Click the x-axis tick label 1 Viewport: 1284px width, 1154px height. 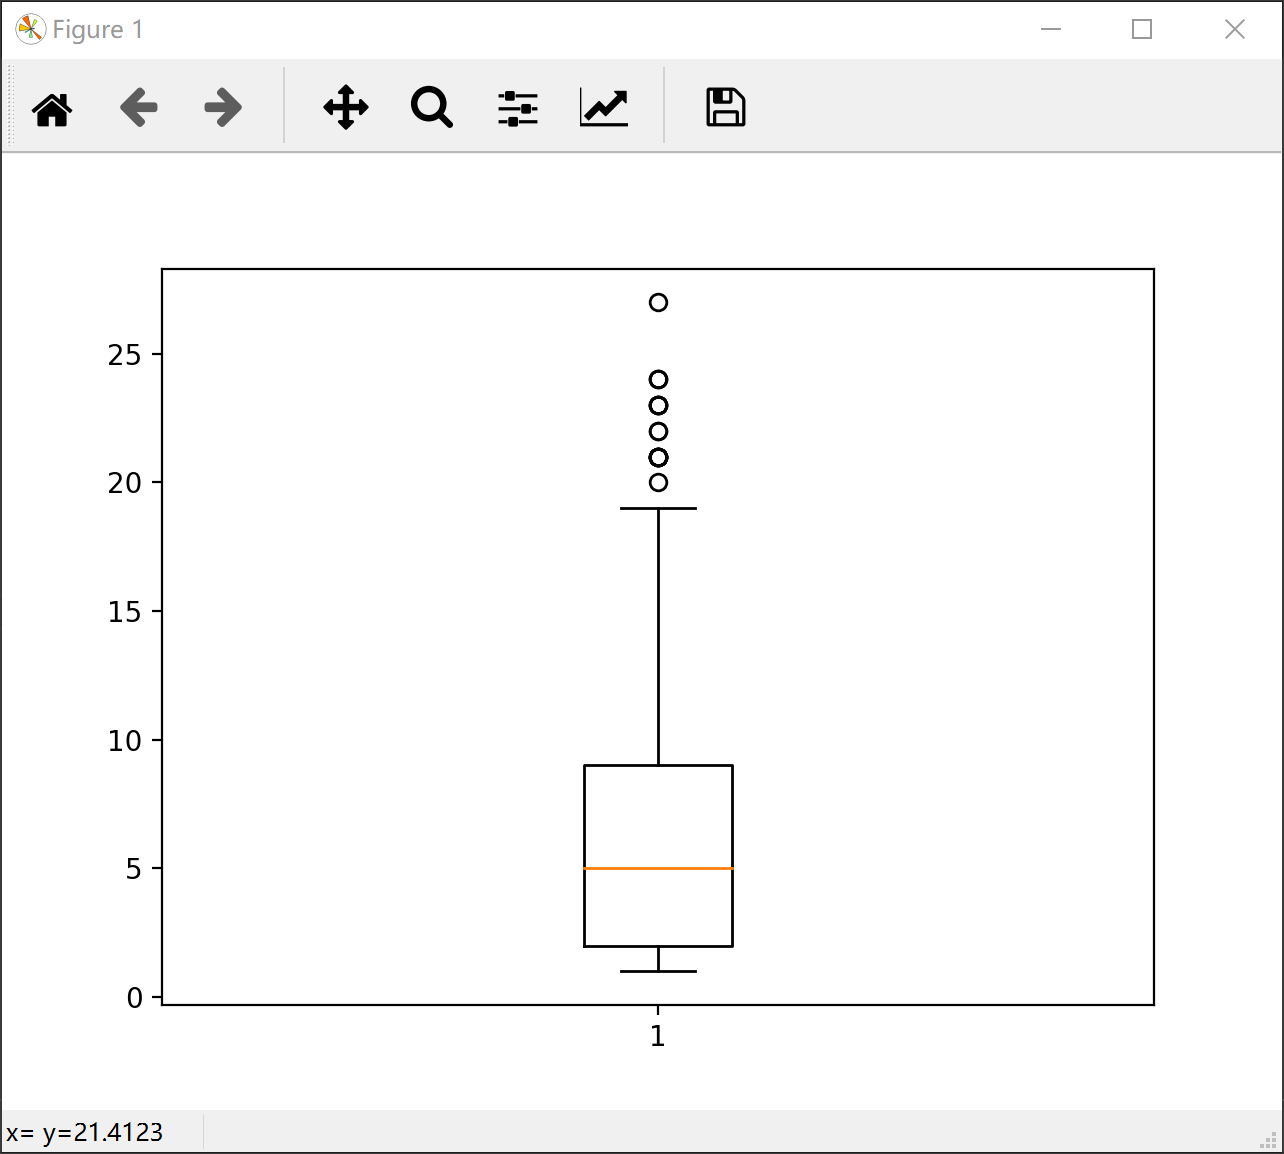658,1036
